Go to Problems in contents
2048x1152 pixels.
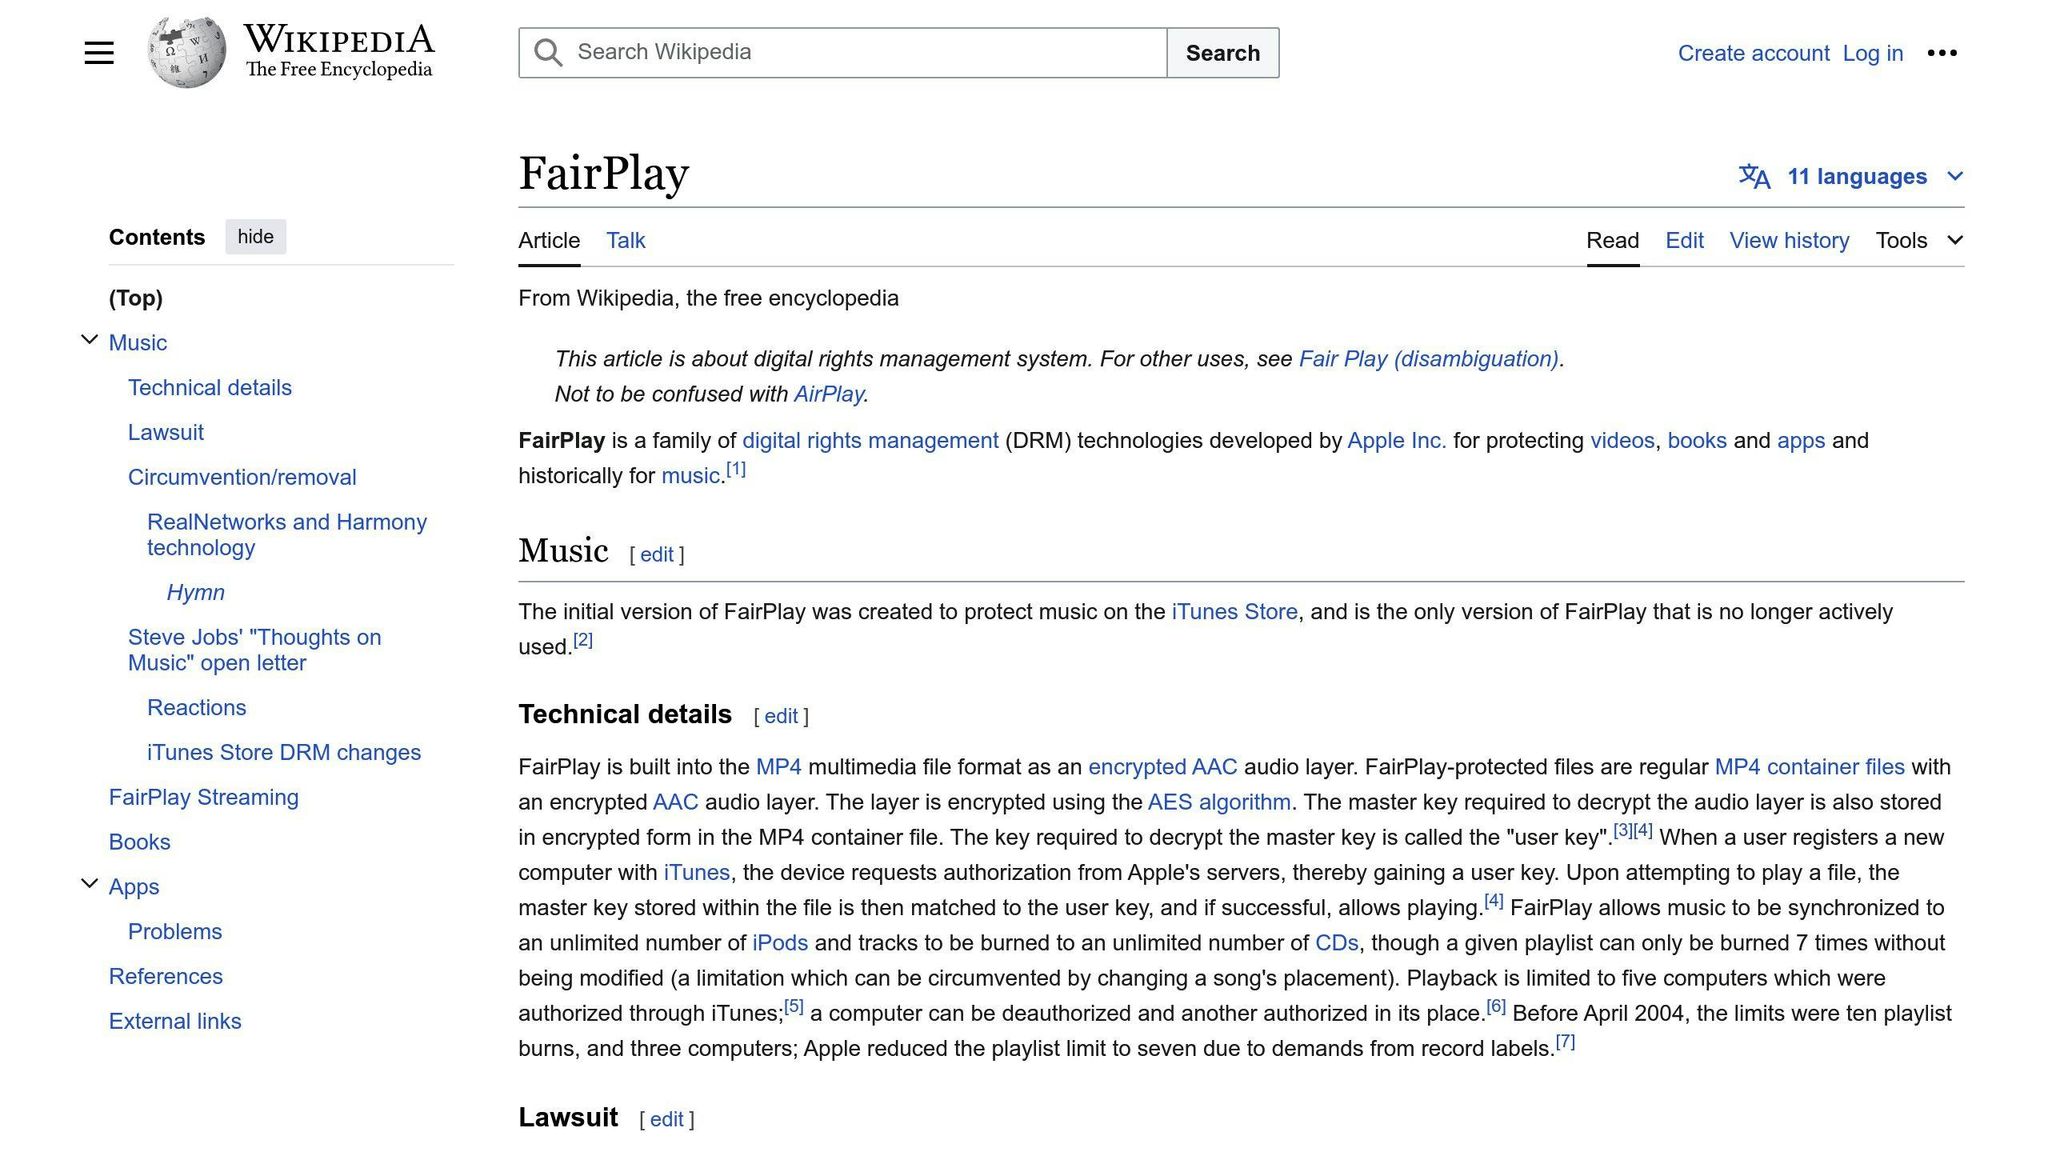[x=175, y=932]
